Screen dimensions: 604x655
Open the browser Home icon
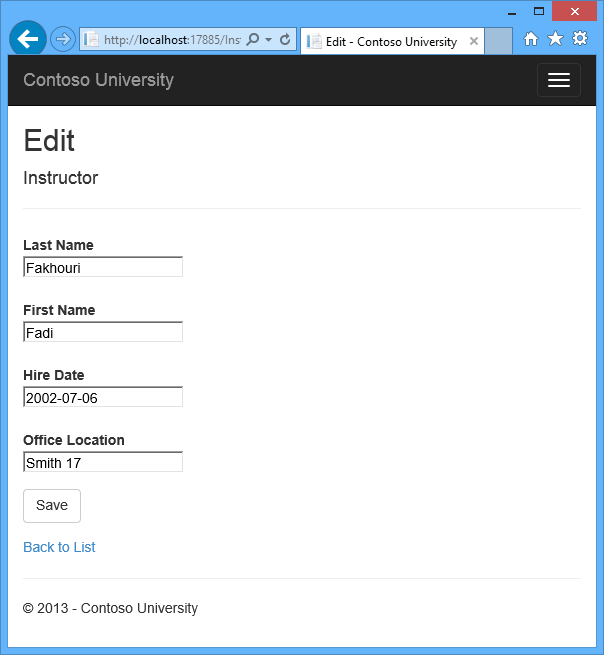click(530, 39)
